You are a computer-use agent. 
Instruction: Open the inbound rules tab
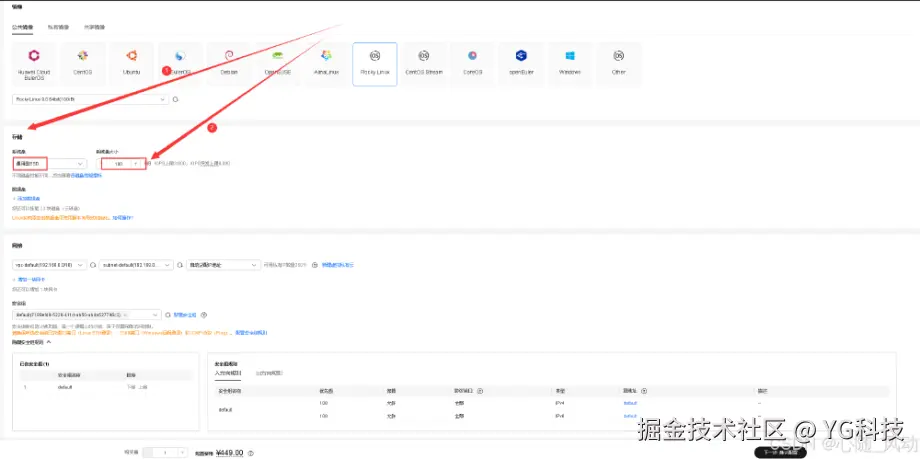tap(229, 373)
